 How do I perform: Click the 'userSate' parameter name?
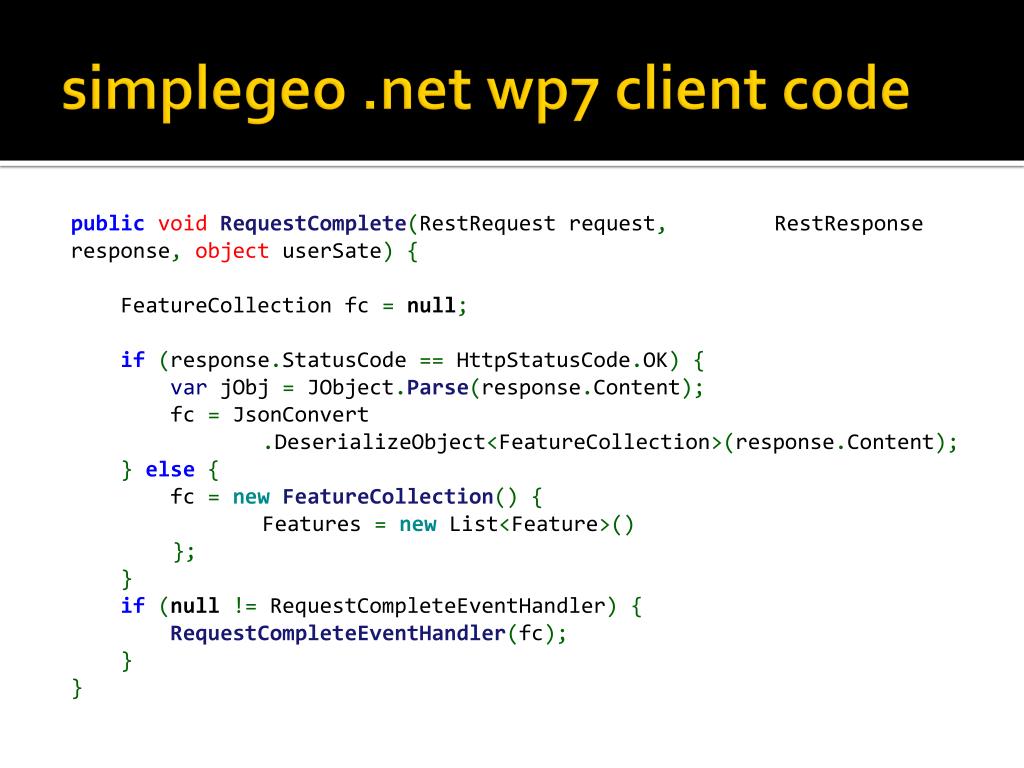tap(332, 251)
